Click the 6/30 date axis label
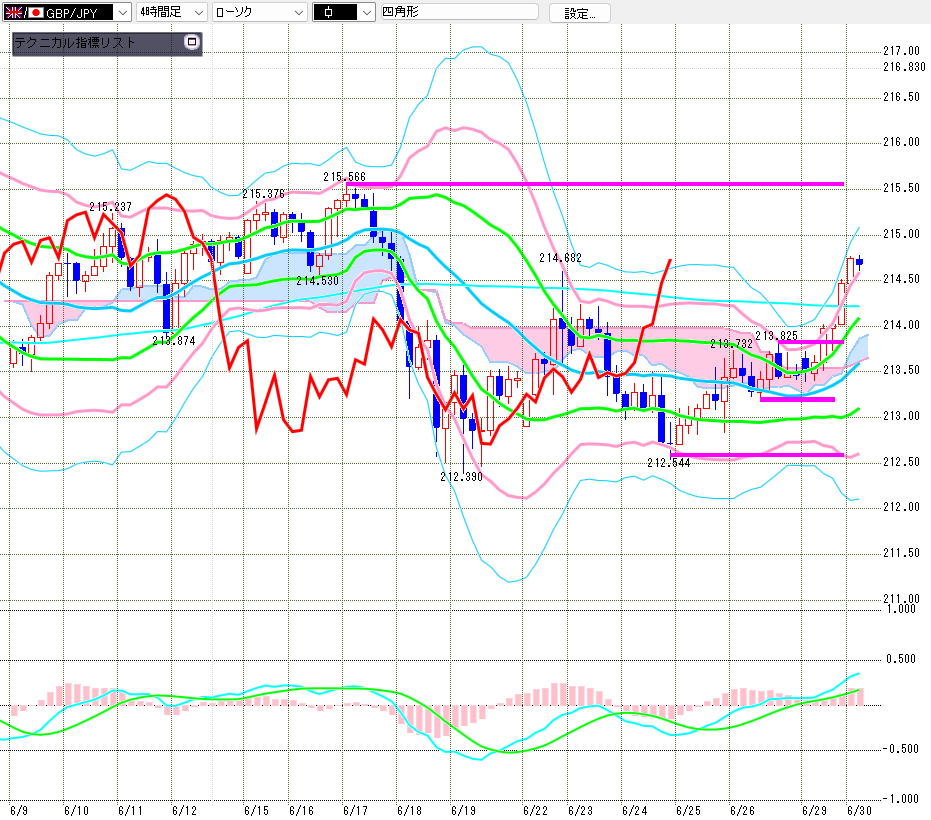This screenshot has width=931, height=820. coord(859,810)
